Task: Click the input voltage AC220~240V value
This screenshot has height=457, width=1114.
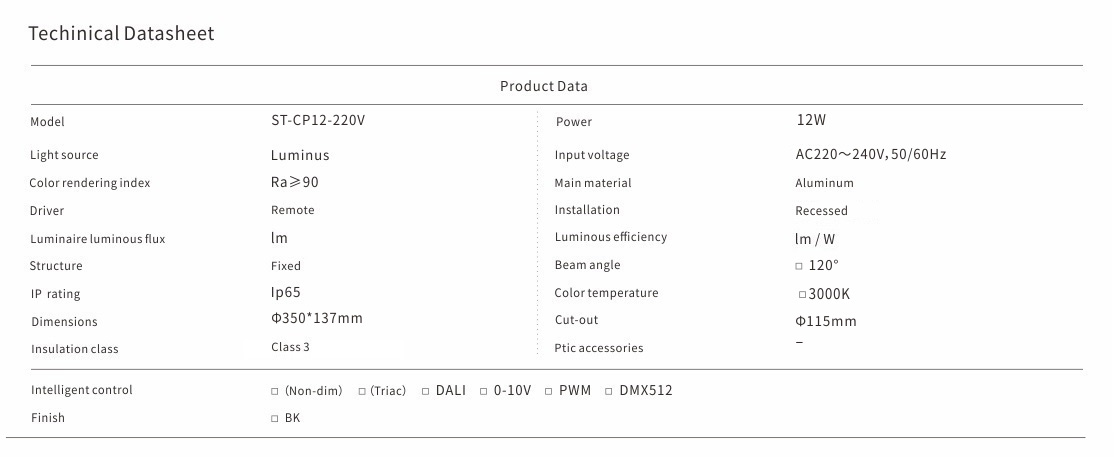Action: tap(870, 155)
